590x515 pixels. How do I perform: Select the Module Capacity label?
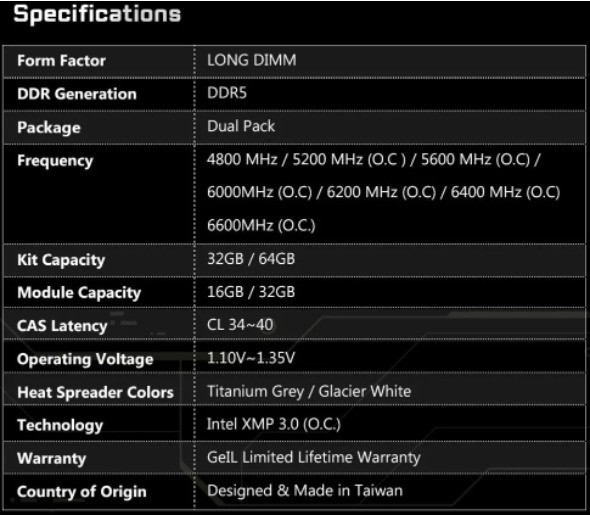[x=79, y=293]
